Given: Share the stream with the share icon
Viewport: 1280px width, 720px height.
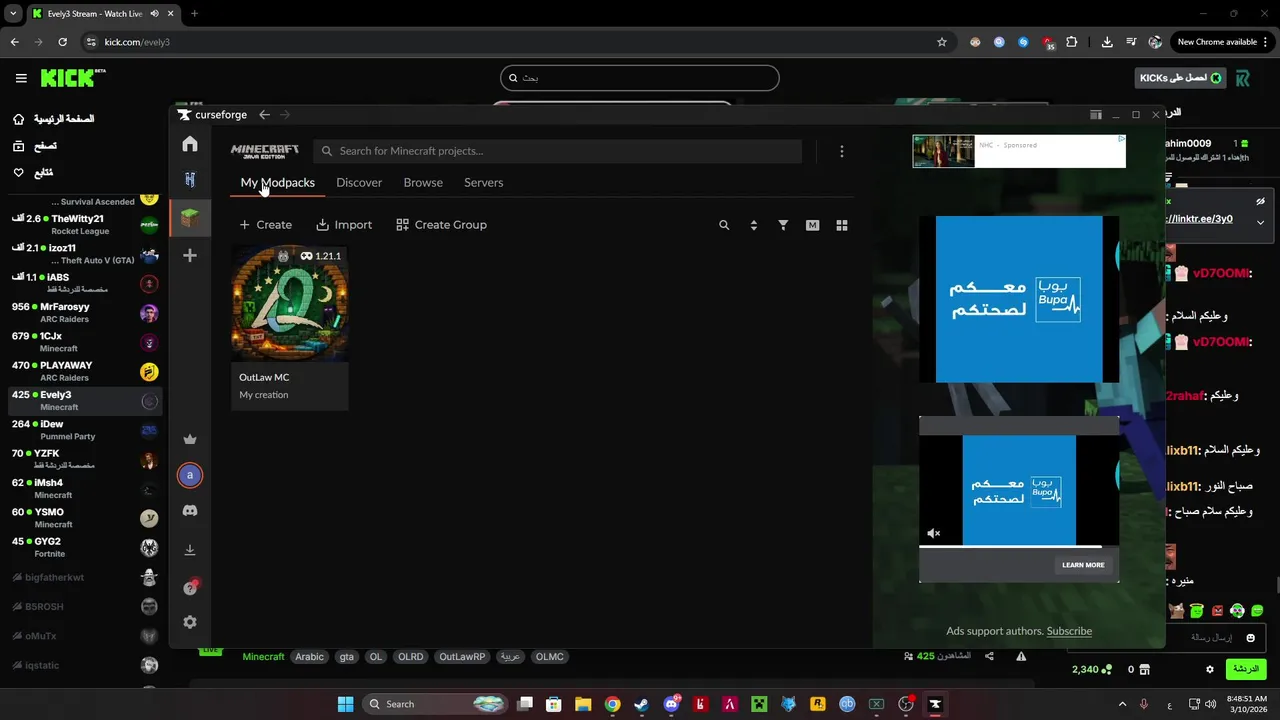Looking at the screenshot, I should coord(989,657).
